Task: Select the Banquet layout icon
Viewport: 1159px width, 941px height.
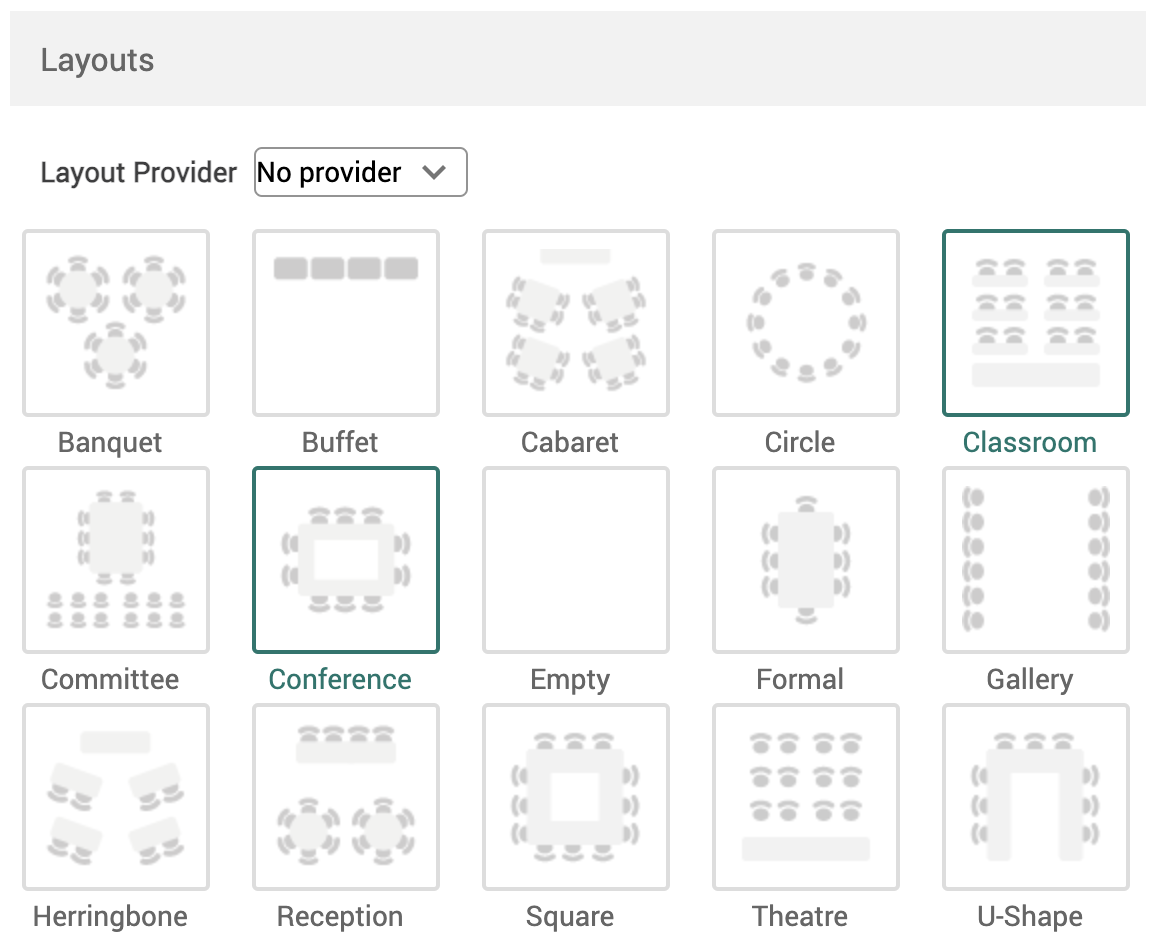Action: (115, 322)
